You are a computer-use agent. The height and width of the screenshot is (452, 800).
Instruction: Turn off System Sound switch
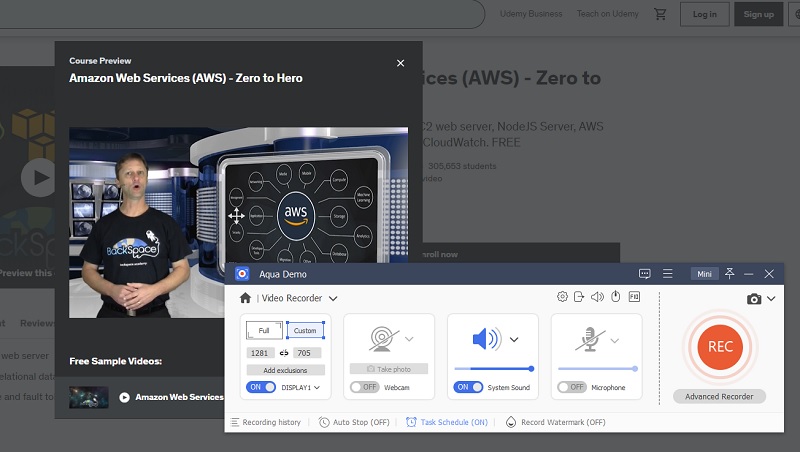point(468,387)
